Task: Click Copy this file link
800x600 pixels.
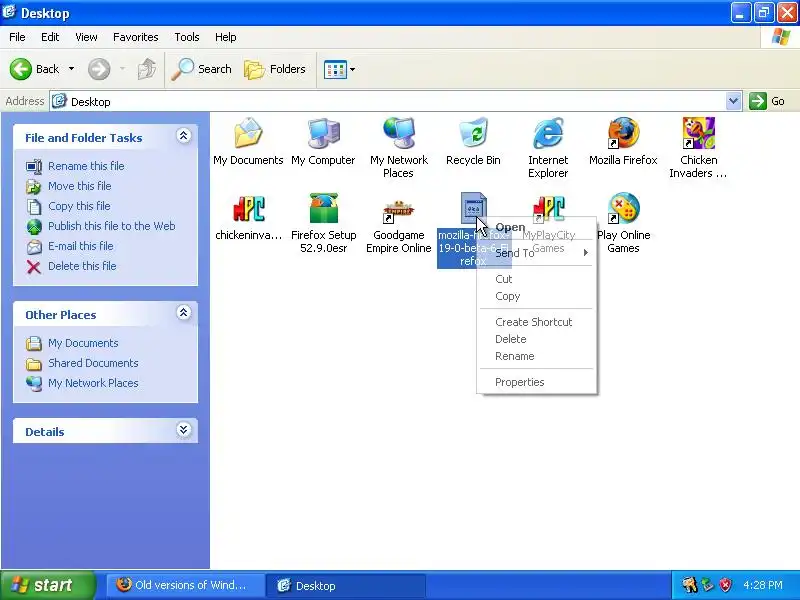Action: pyautogui.click(x=79, y=206)
